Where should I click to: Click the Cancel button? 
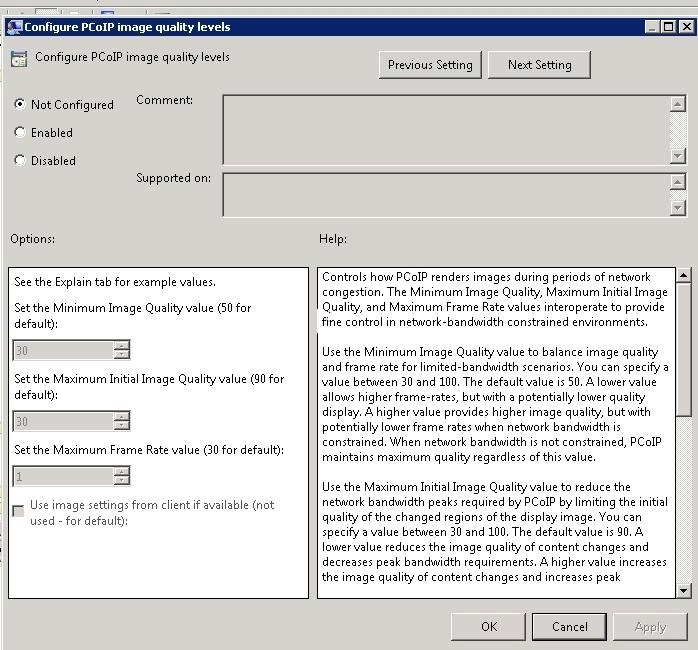[569, 627]
